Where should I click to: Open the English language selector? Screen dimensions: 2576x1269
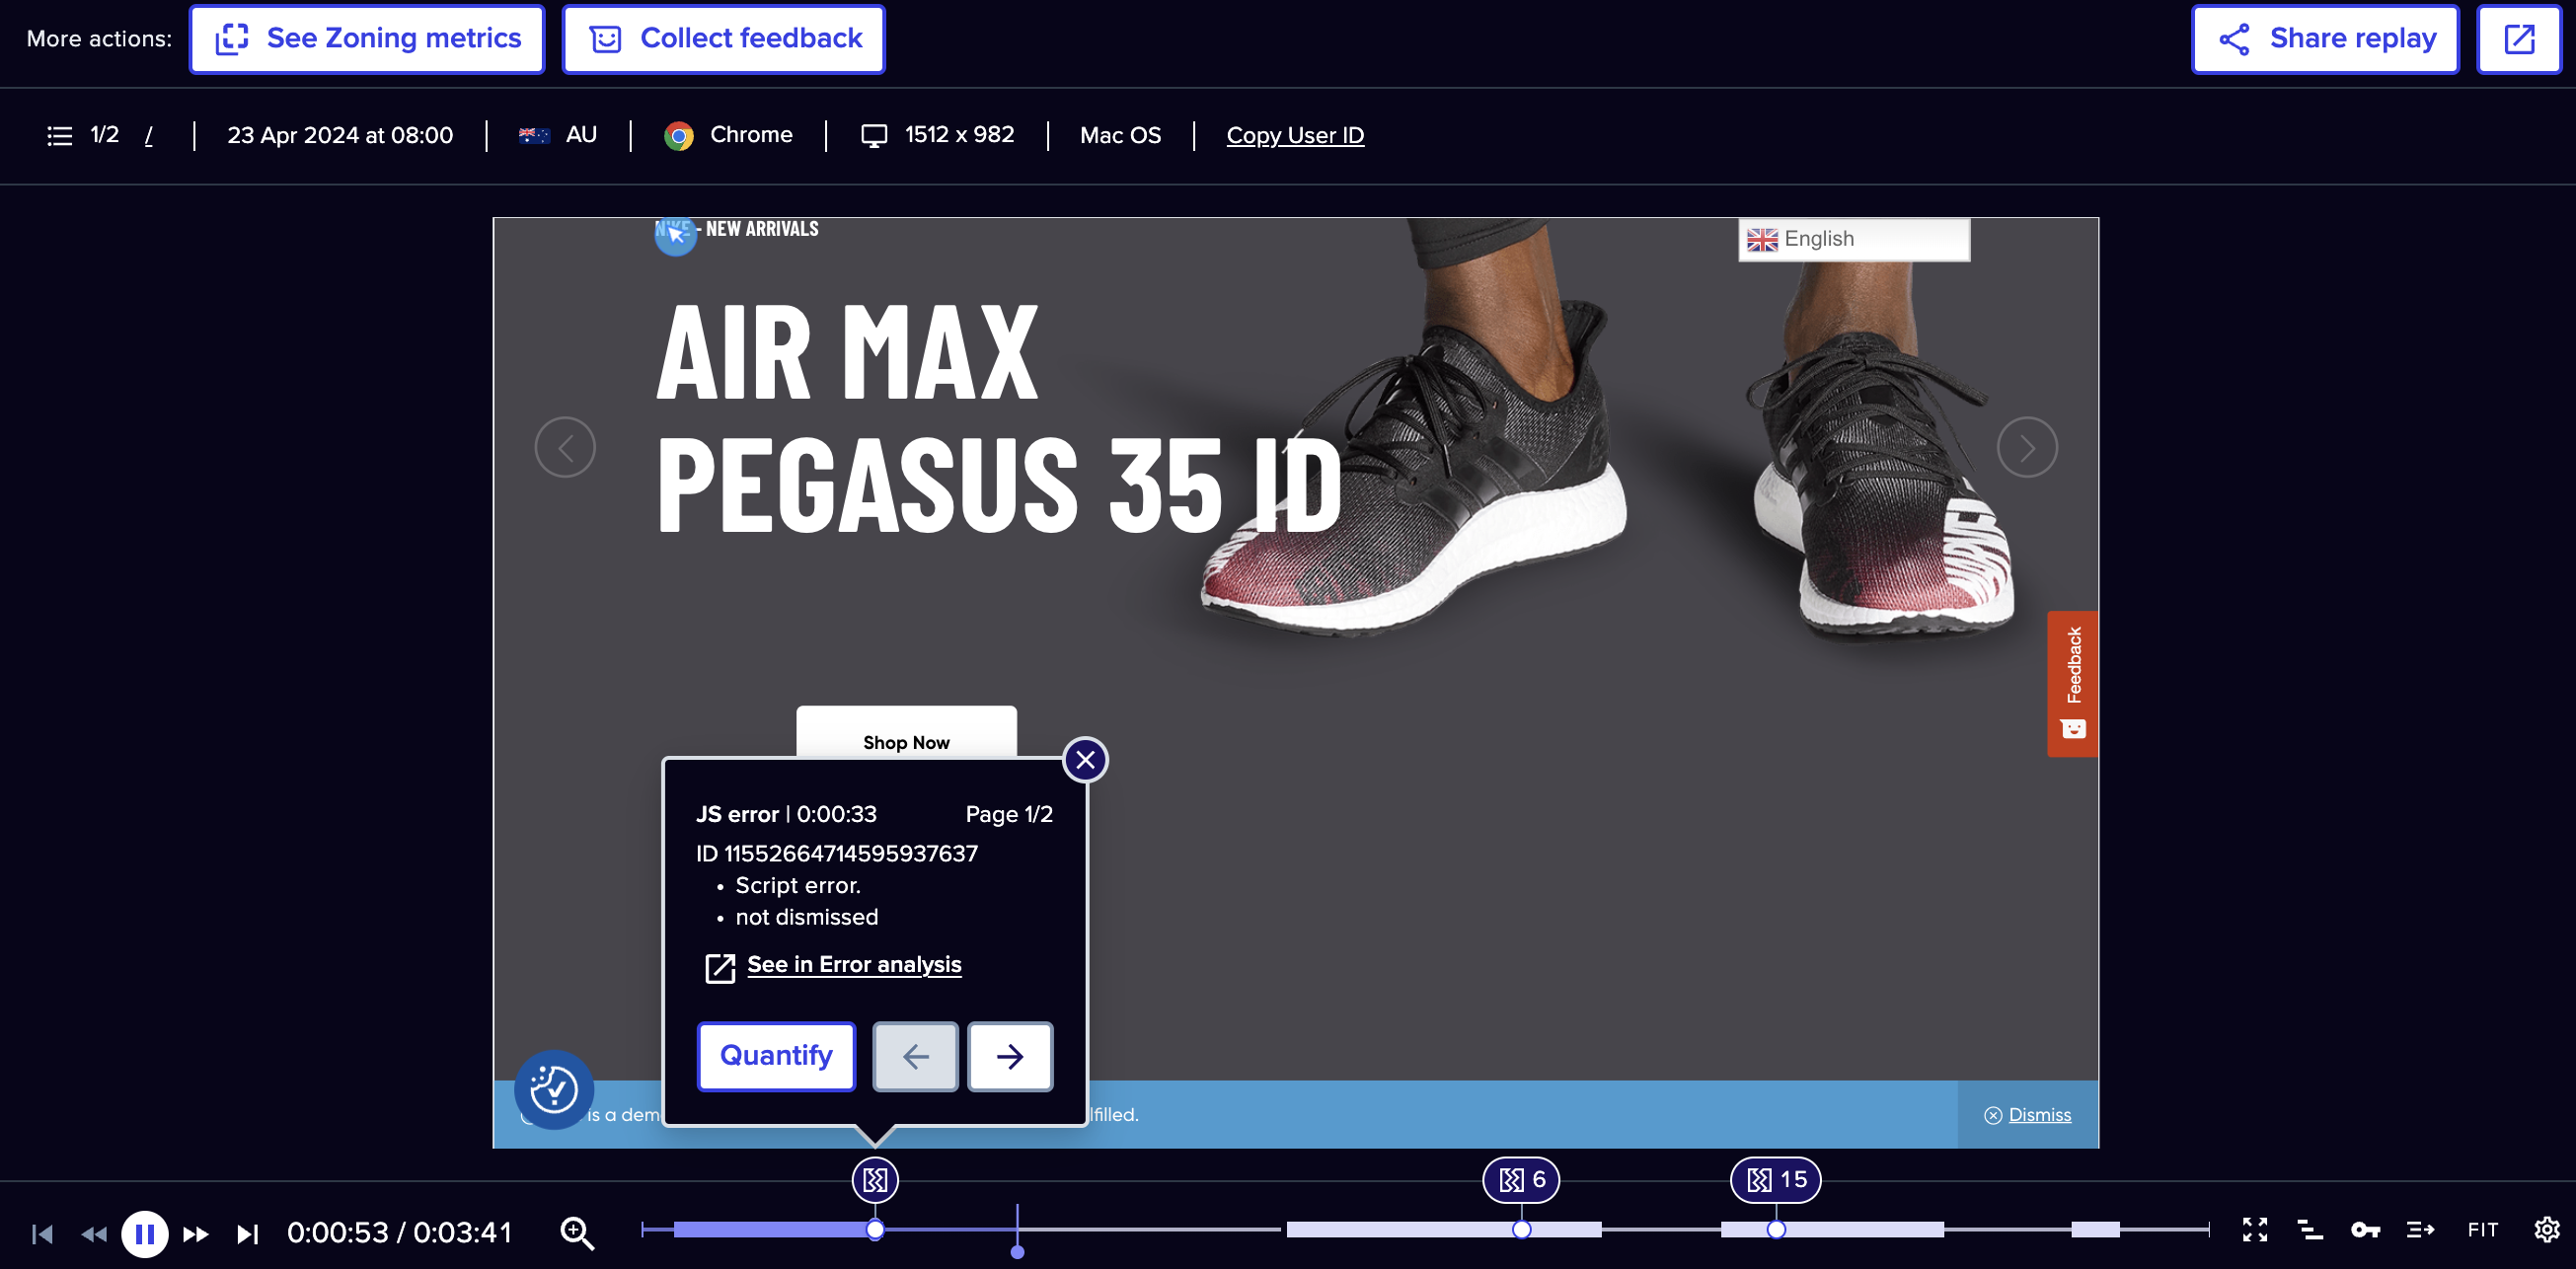(x=1854, y=239)
